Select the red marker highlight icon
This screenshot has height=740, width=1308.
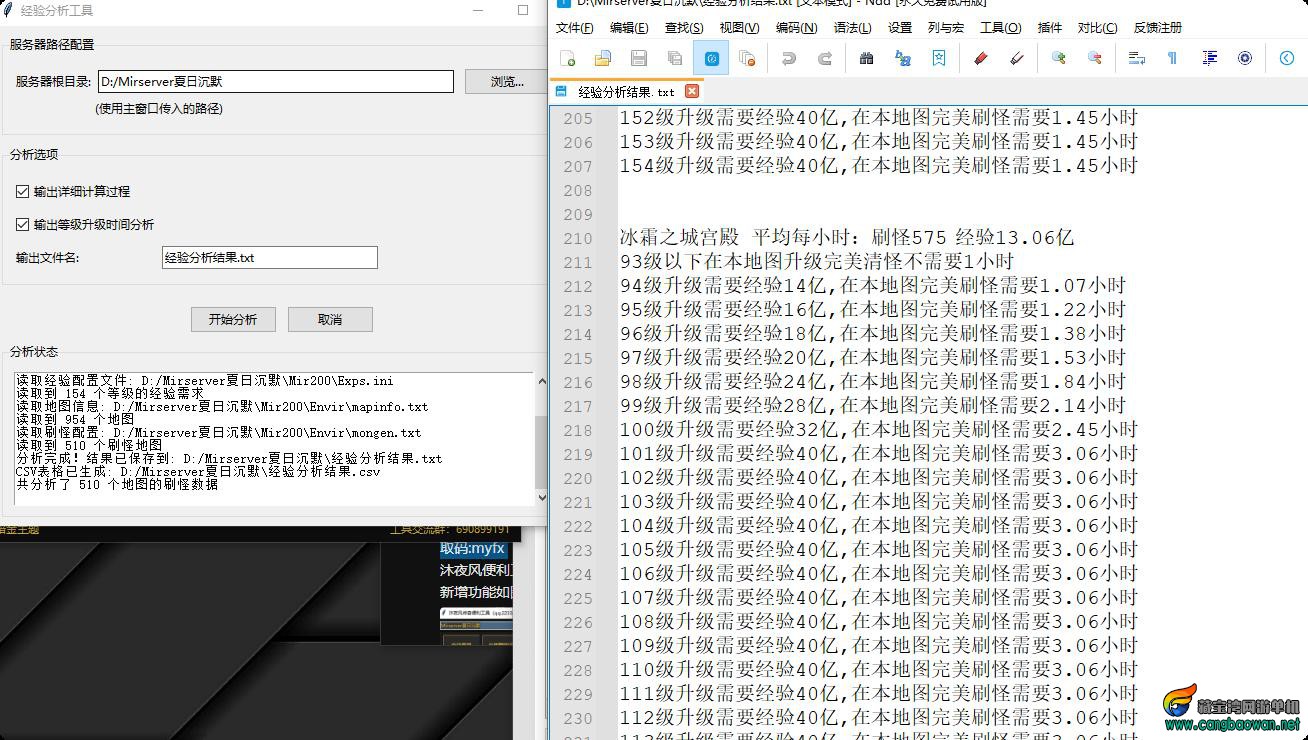click(981, 58)
